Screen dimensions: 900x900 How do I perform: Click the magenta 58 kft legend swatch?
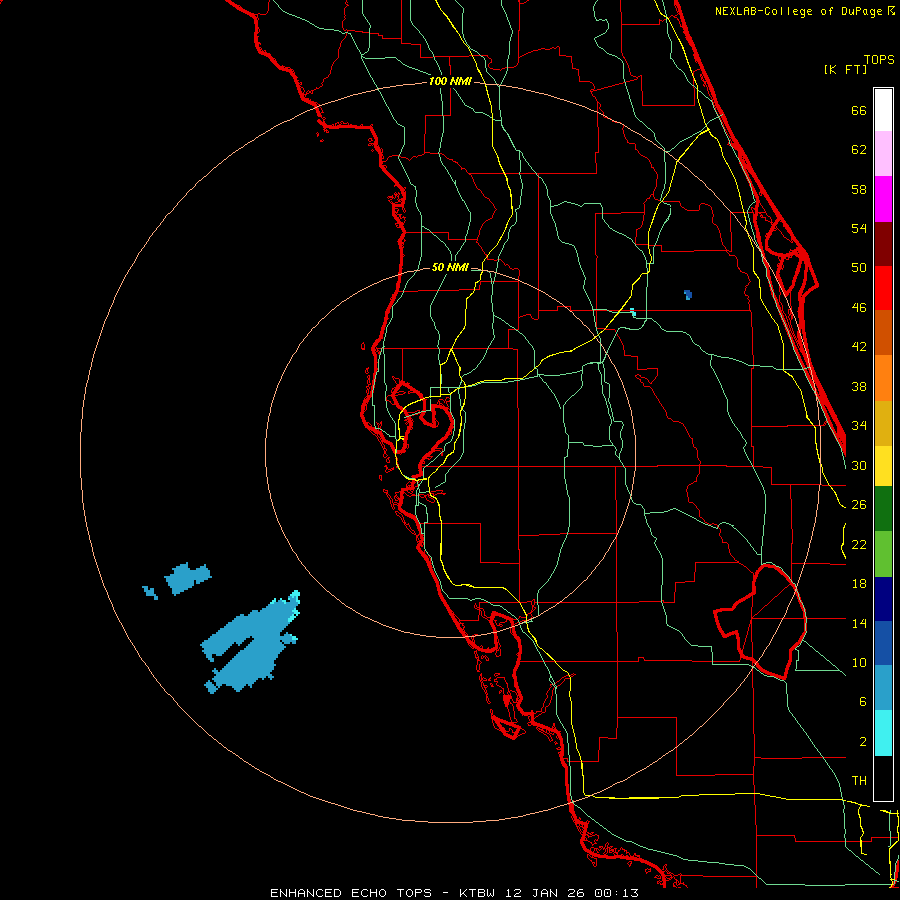coord(883,199)
